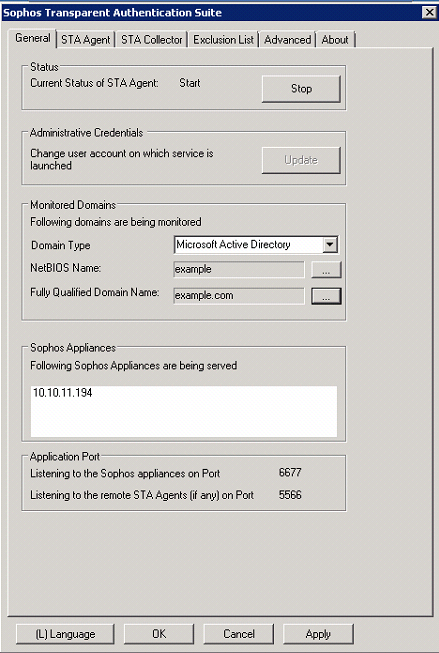Click Change user account description text
Screen dimensions: 439x653
coord(122,160)
